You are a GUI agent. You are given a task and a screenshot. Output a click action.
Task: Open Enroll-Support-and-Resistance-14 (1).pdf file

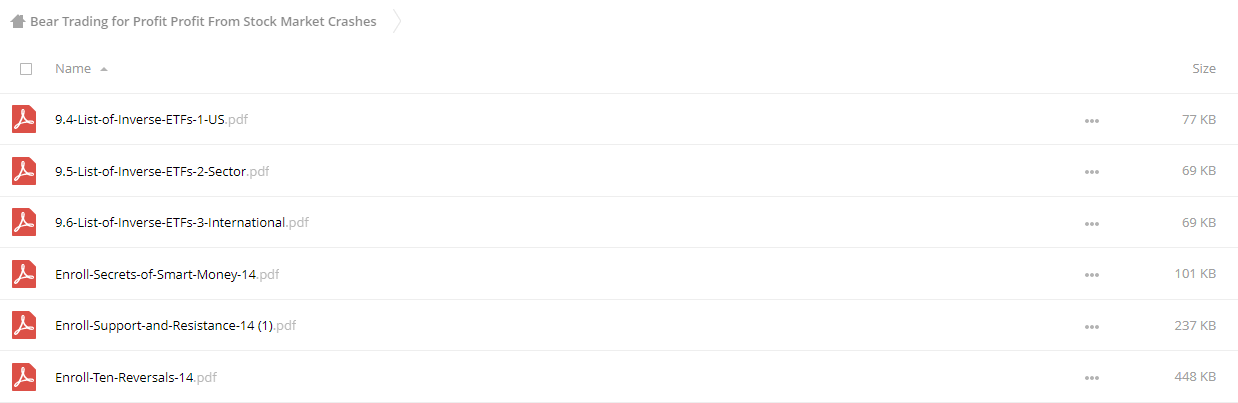[x=175, y=325]
